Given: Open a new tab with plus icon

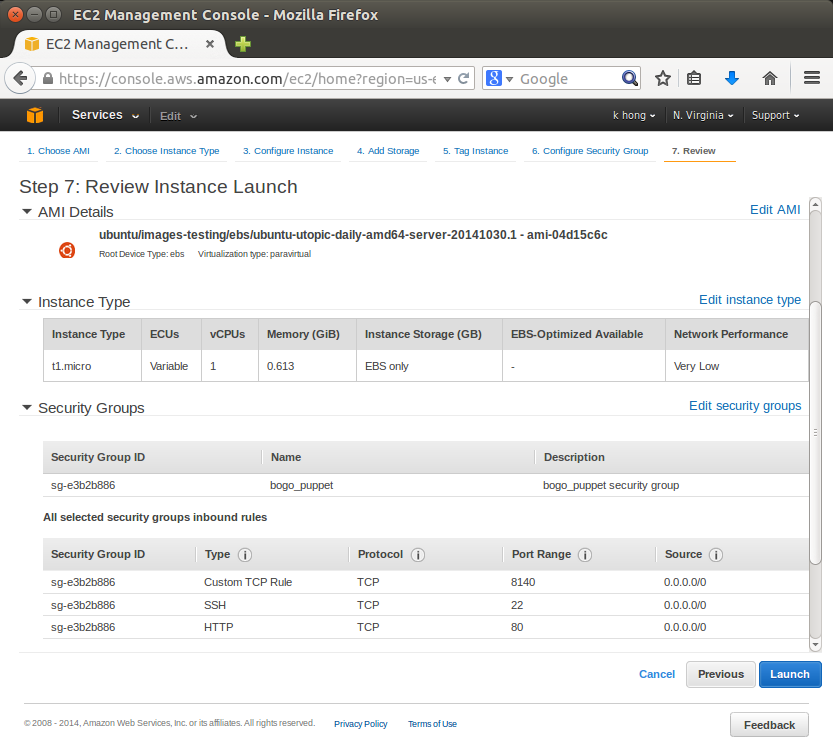Looking at the screenshot, I should pos(243,44).
